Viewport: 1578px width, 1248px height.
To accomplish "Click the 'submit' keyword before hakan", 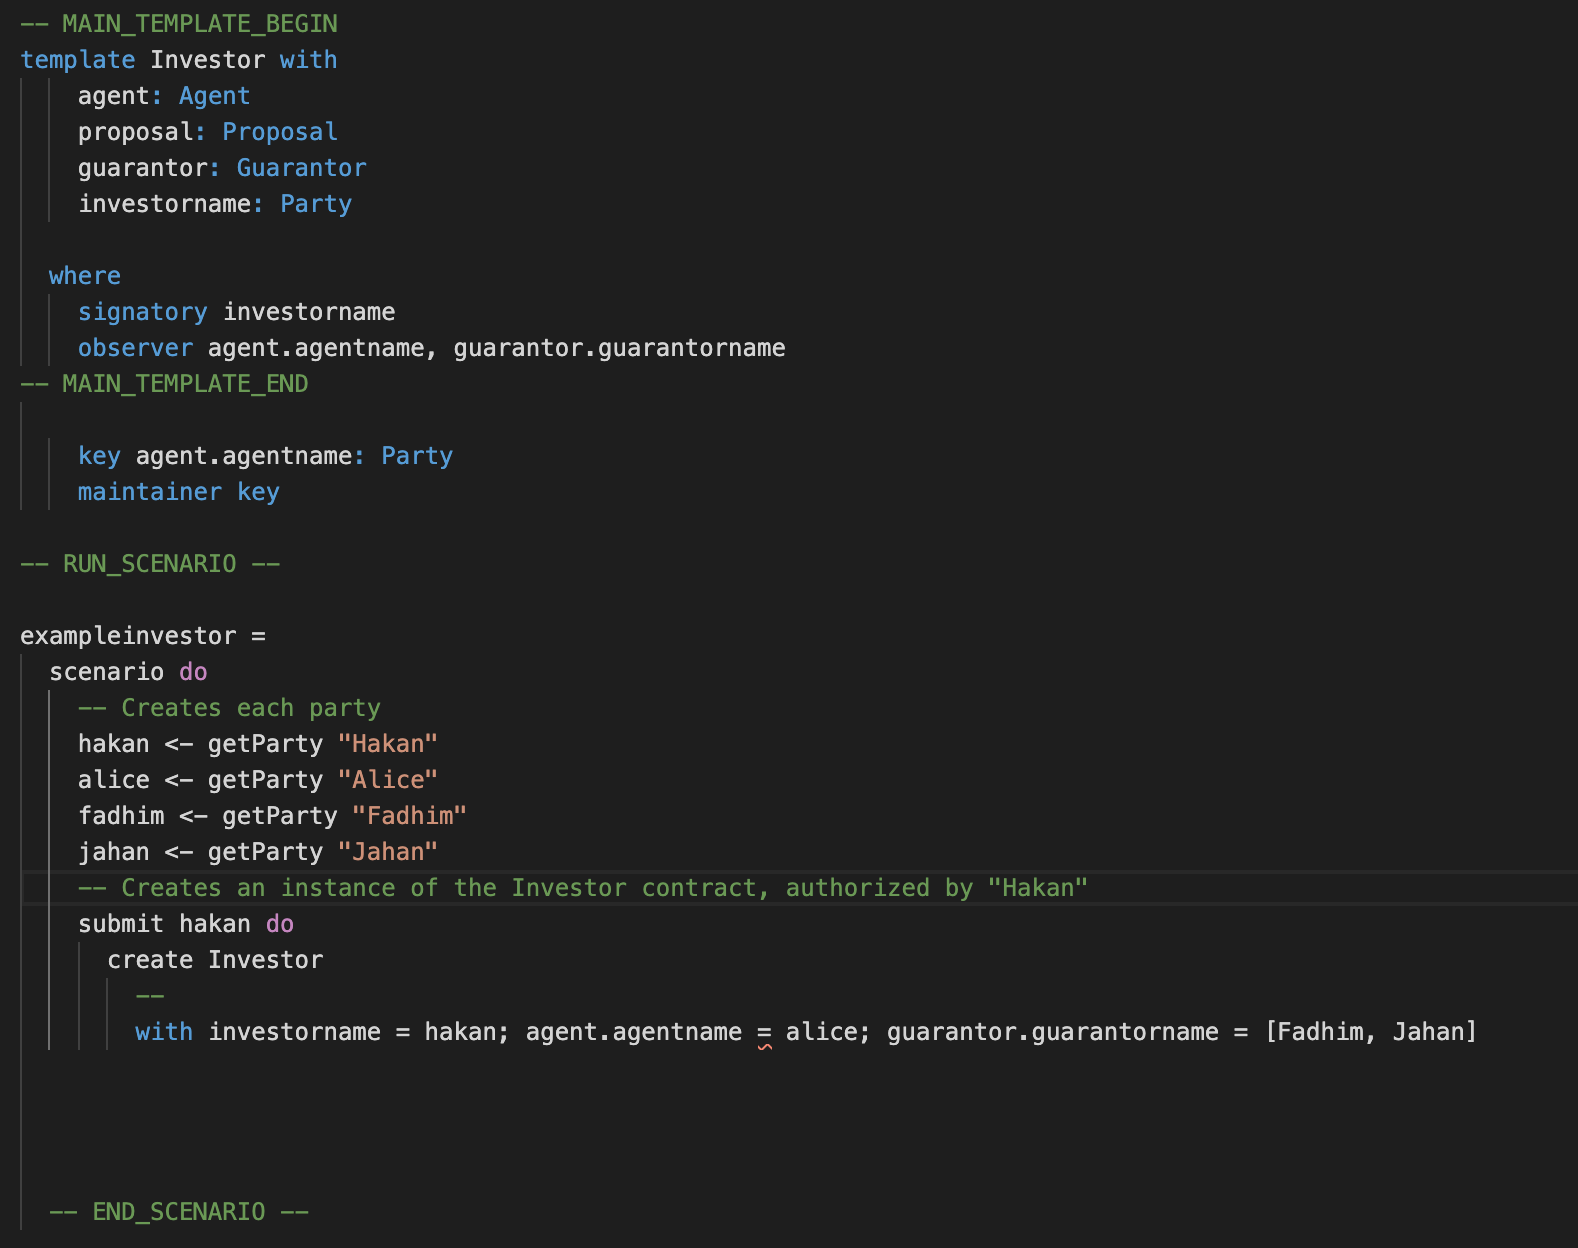I will point(120,924).
